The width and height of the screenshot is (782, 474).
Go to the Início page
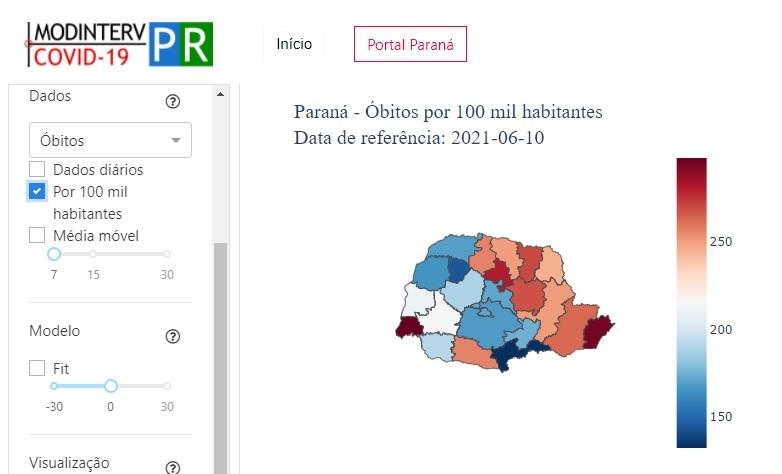coord(294,44)
